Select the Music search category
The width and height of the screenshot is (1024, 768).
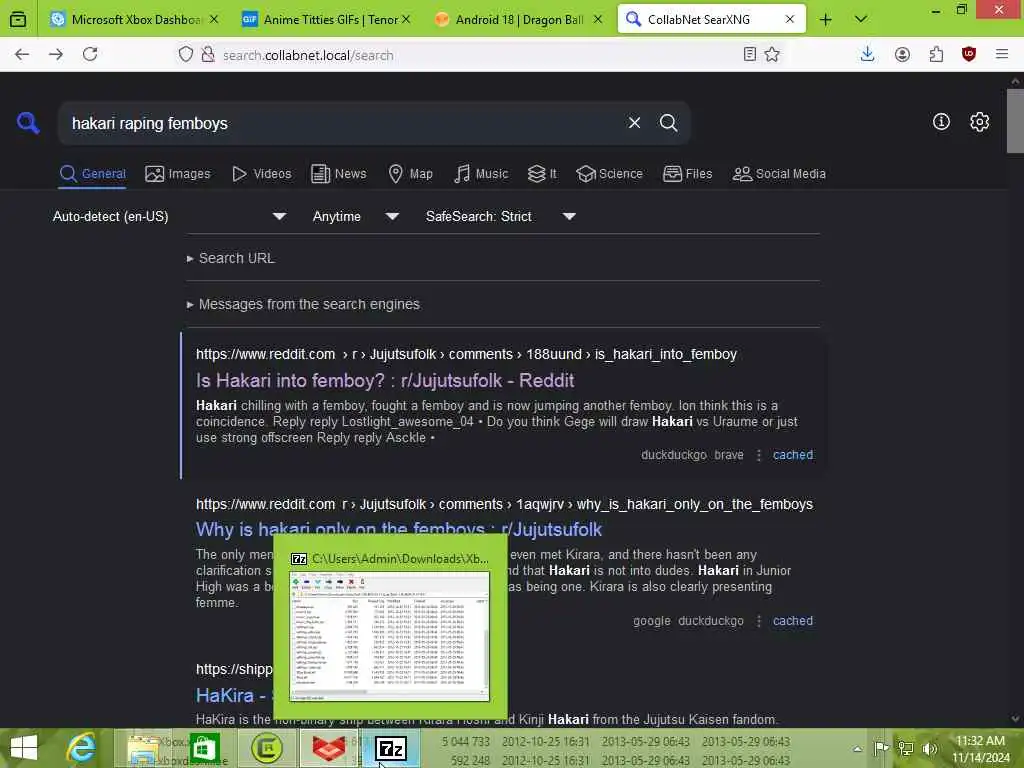(481, 174)
